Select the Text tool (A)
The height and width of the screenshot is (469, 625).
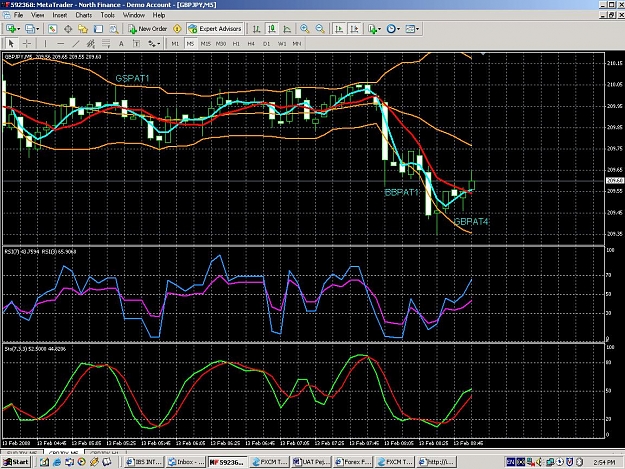[121, 43]
